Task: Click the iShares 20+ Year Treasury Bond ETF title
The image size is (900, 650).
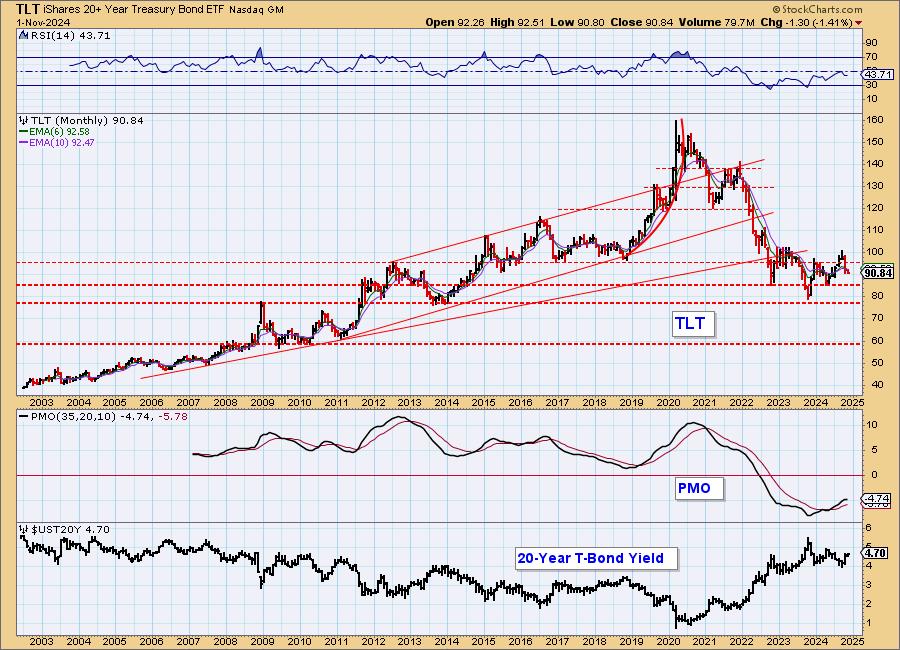Action: pos(134,10)
